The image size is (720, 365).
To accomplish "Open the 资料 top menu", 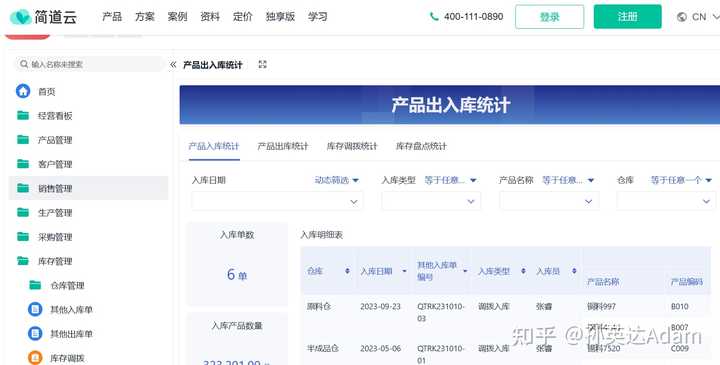I will 210,17.
